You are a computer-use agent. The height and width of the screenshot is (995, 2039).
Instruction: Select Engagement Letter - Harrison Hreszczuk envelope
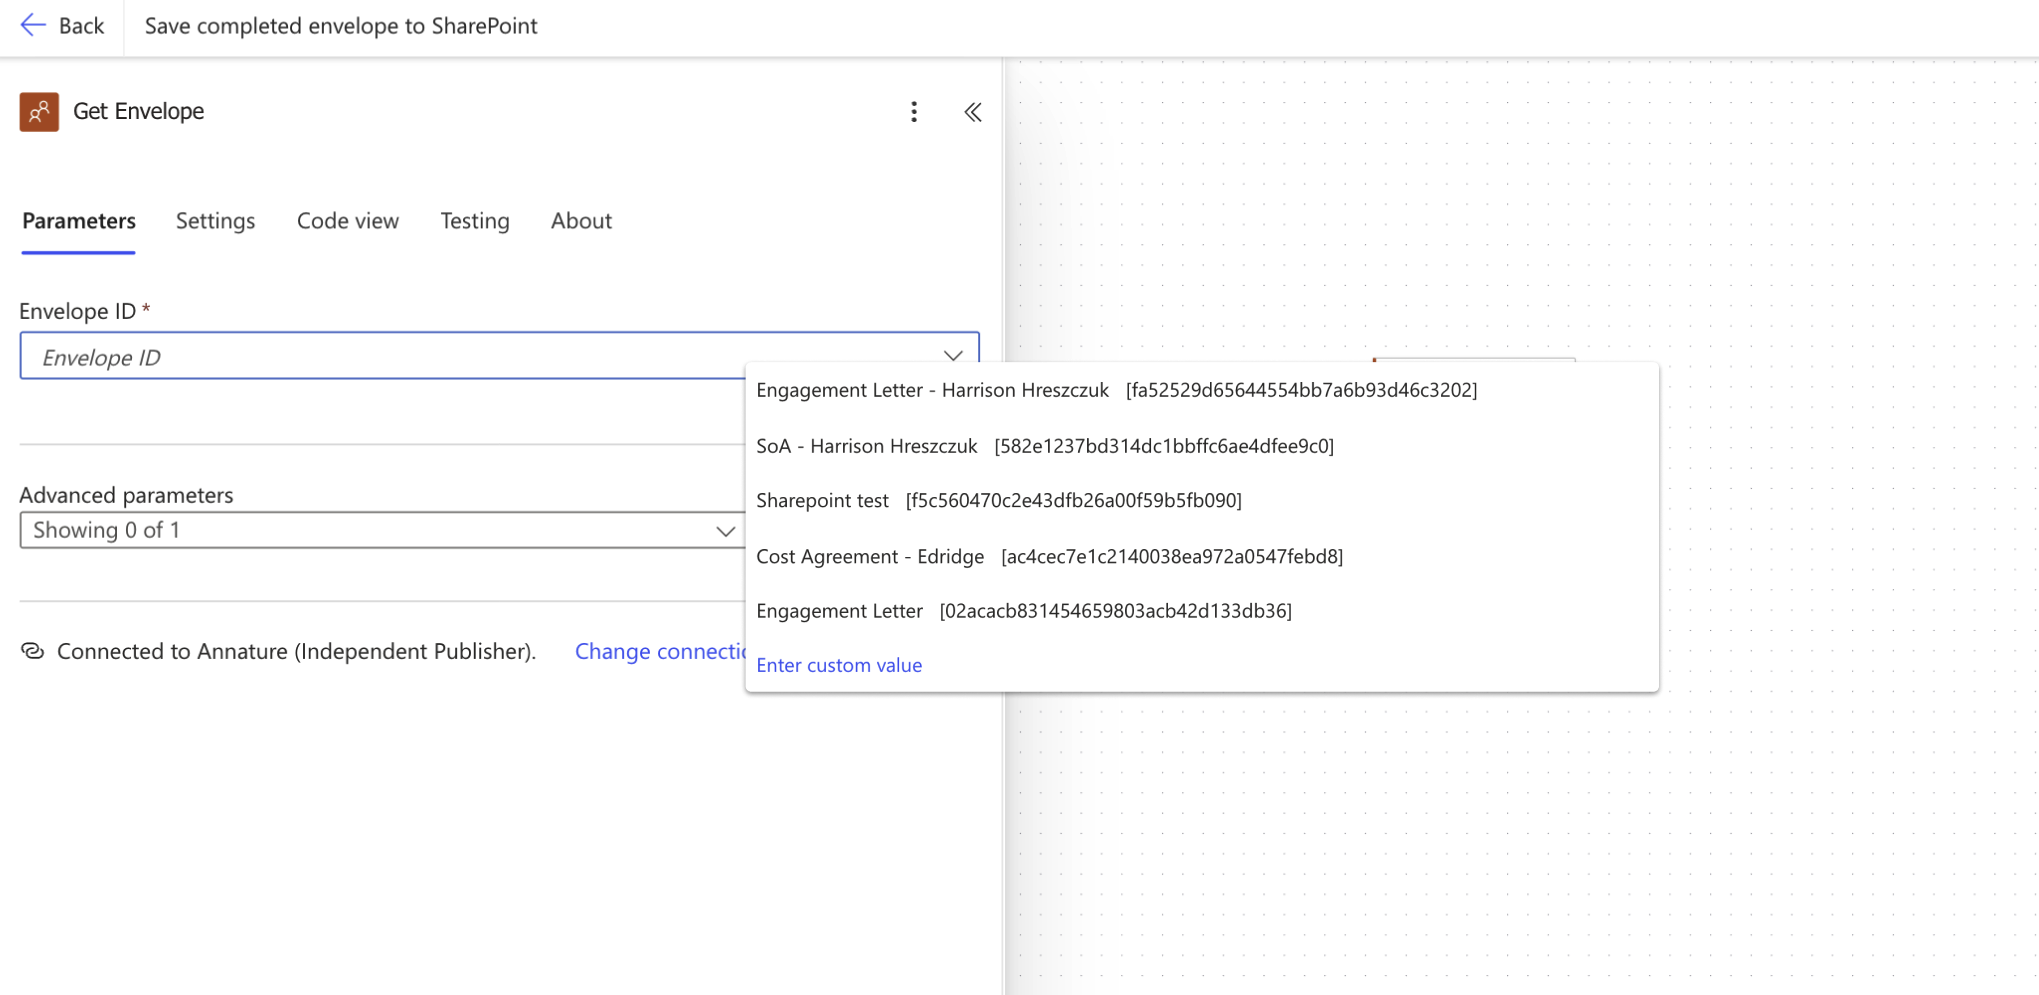point(1201,390)
